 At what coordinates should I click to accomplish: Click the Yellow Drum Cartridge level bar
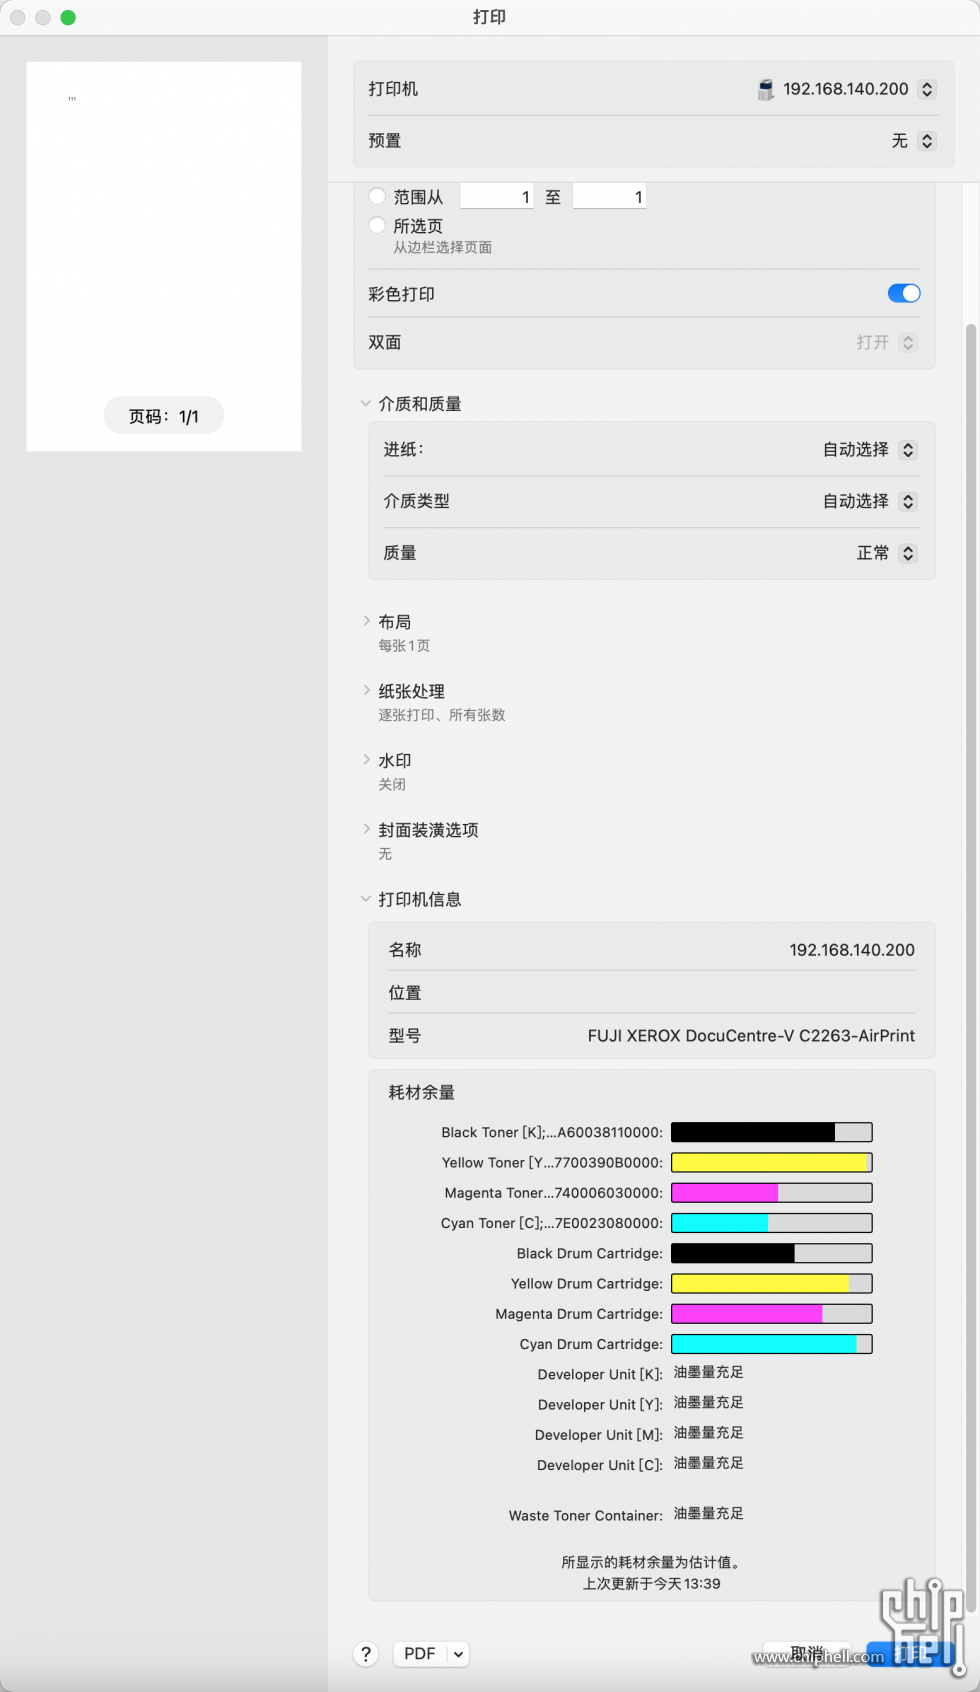pos(772,1283)
